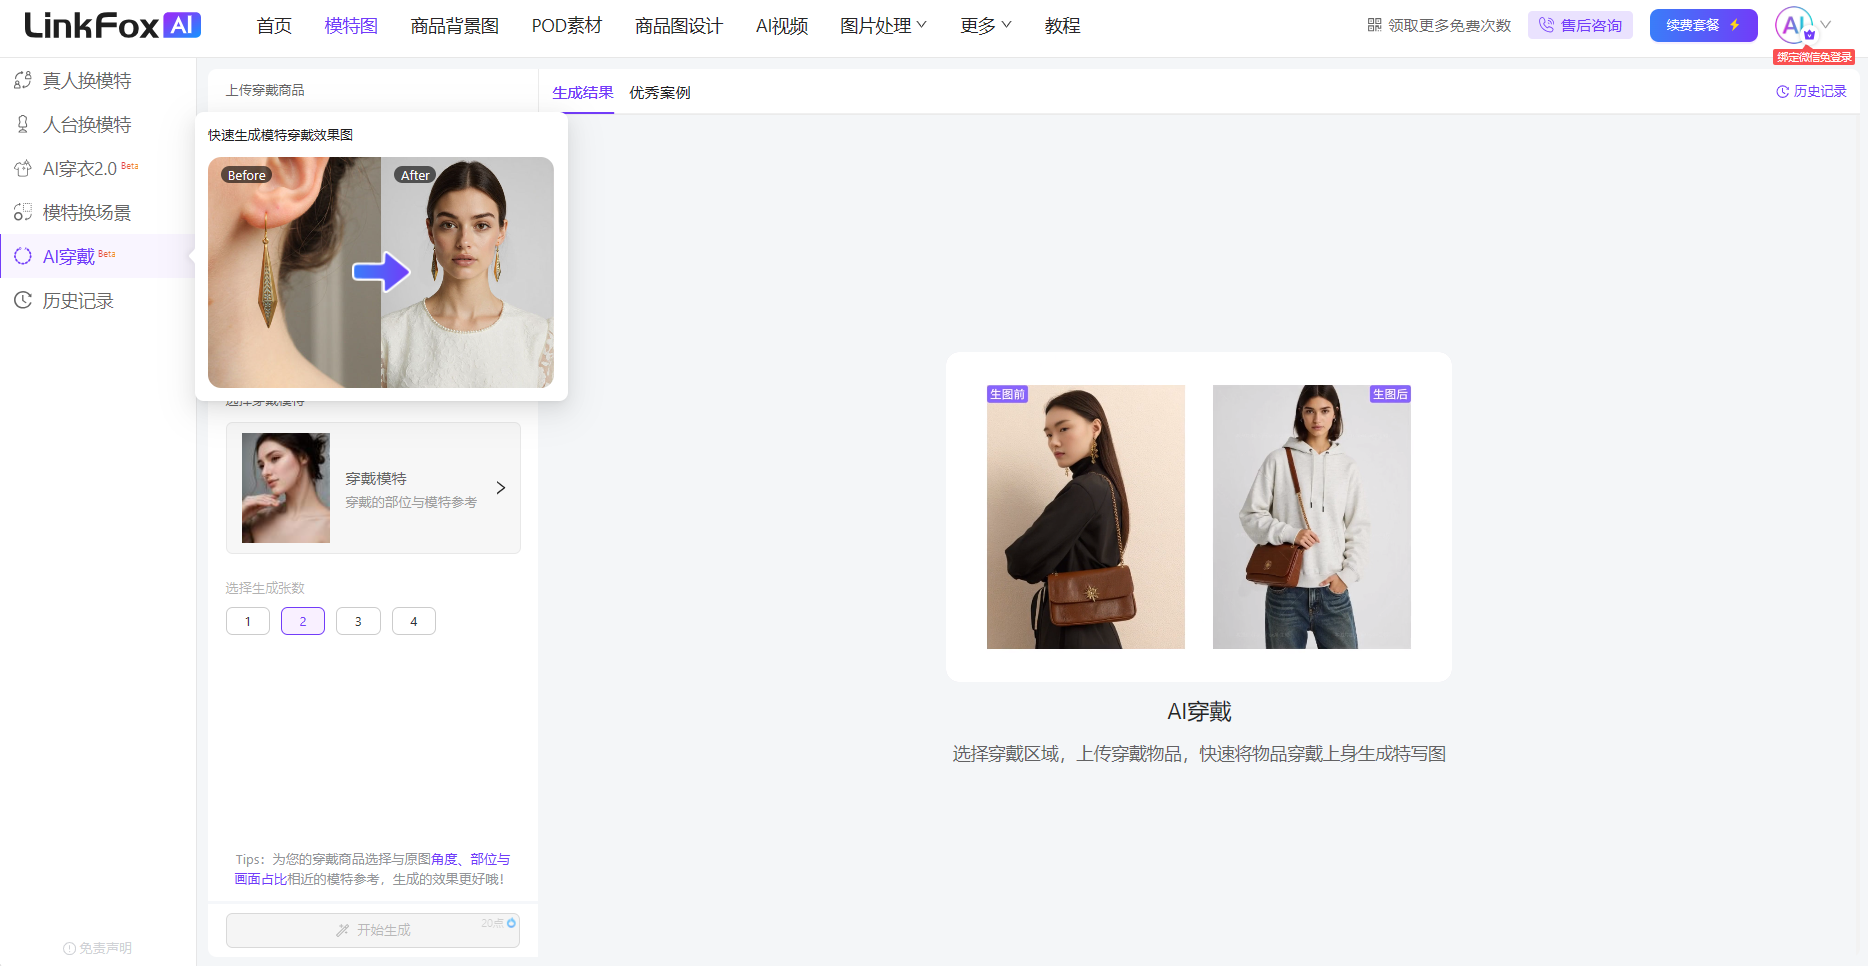Select the AI穿衣2.0 clothing icon
Screen dimensions: 1868x966
[23, 169]
